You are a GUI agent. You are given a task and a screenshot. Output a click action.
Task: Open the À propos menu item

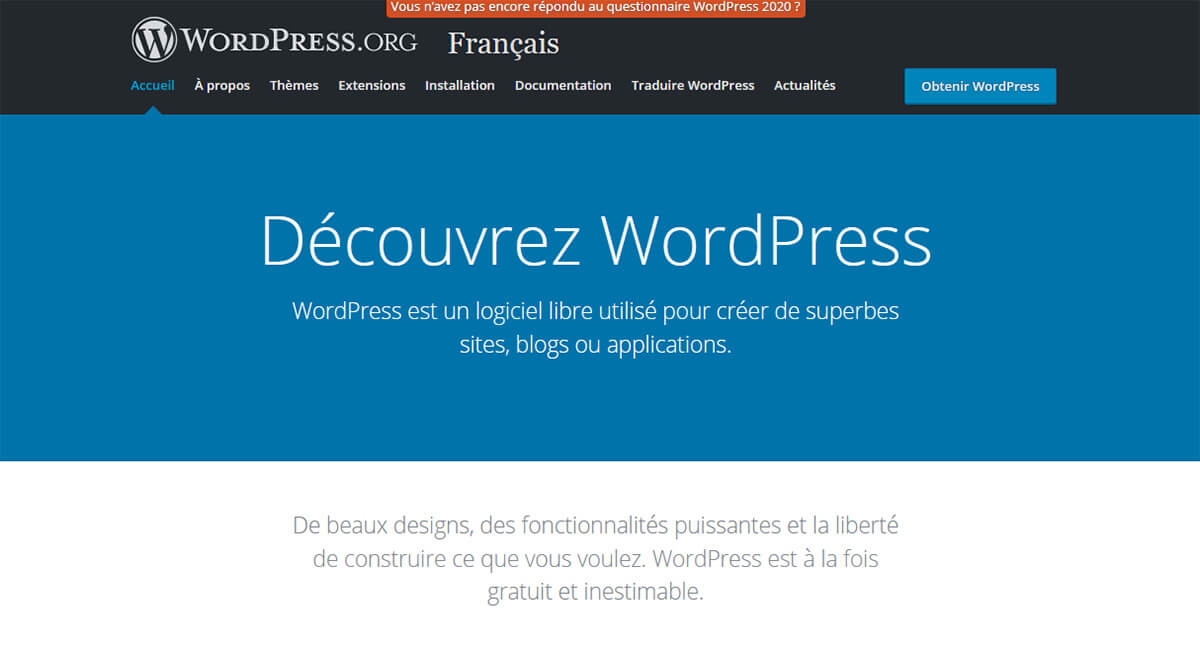222,86
